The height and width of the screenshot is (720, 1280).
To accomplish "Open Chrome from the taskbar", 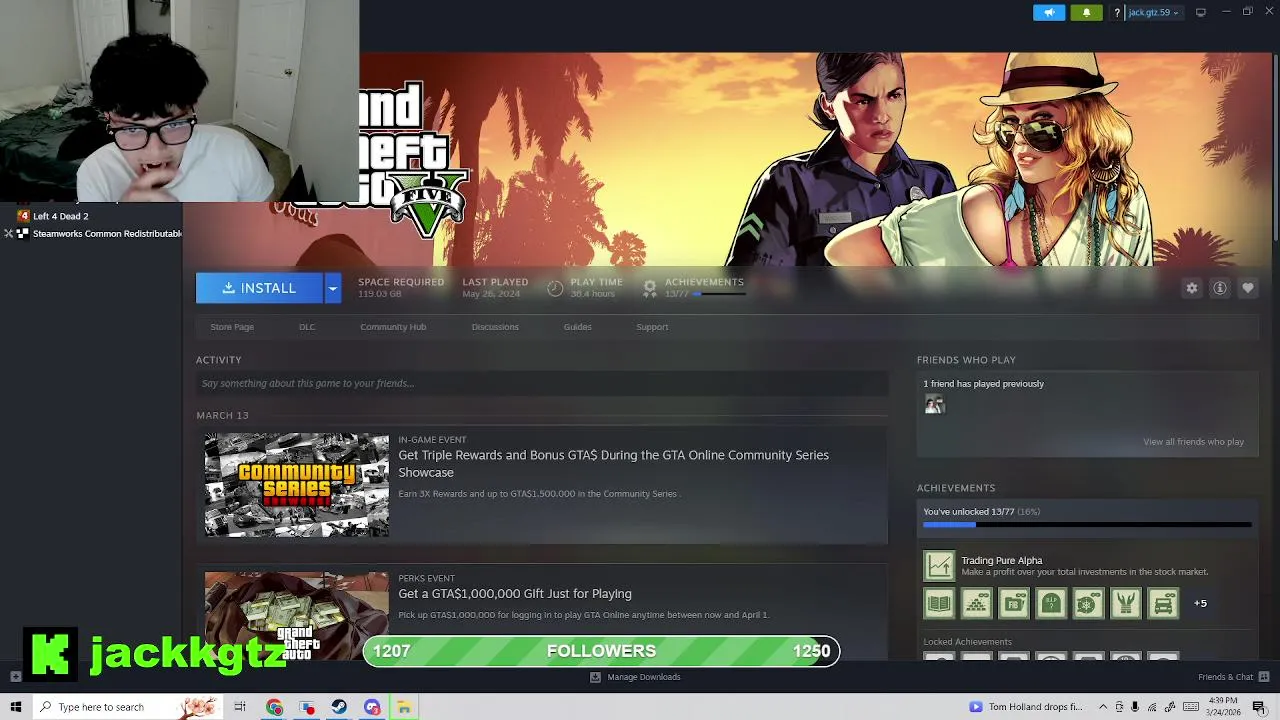I will (274, 707).
